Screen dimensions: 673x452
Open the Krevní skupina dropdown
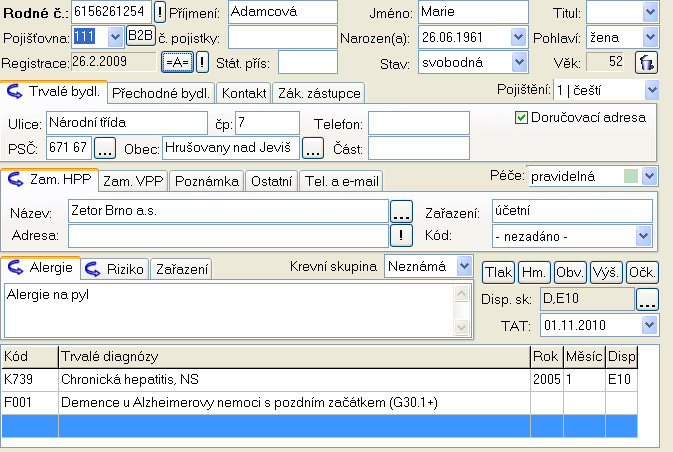pyautogui.click(x=463, y=266)
